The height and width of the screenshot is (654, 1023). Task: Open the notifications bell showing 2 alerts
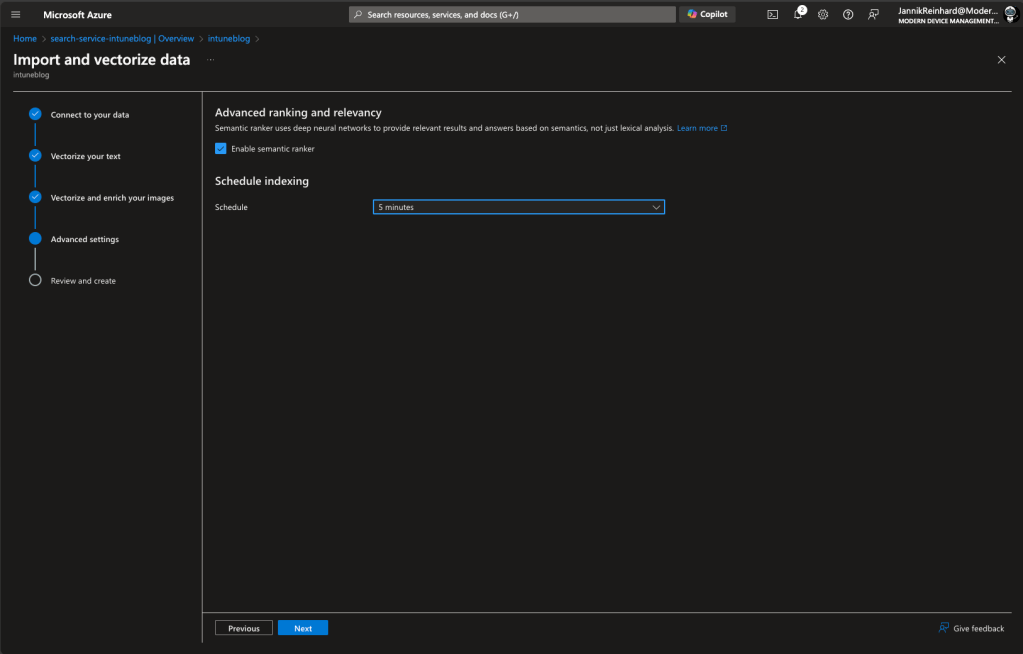tap(797, 14)
